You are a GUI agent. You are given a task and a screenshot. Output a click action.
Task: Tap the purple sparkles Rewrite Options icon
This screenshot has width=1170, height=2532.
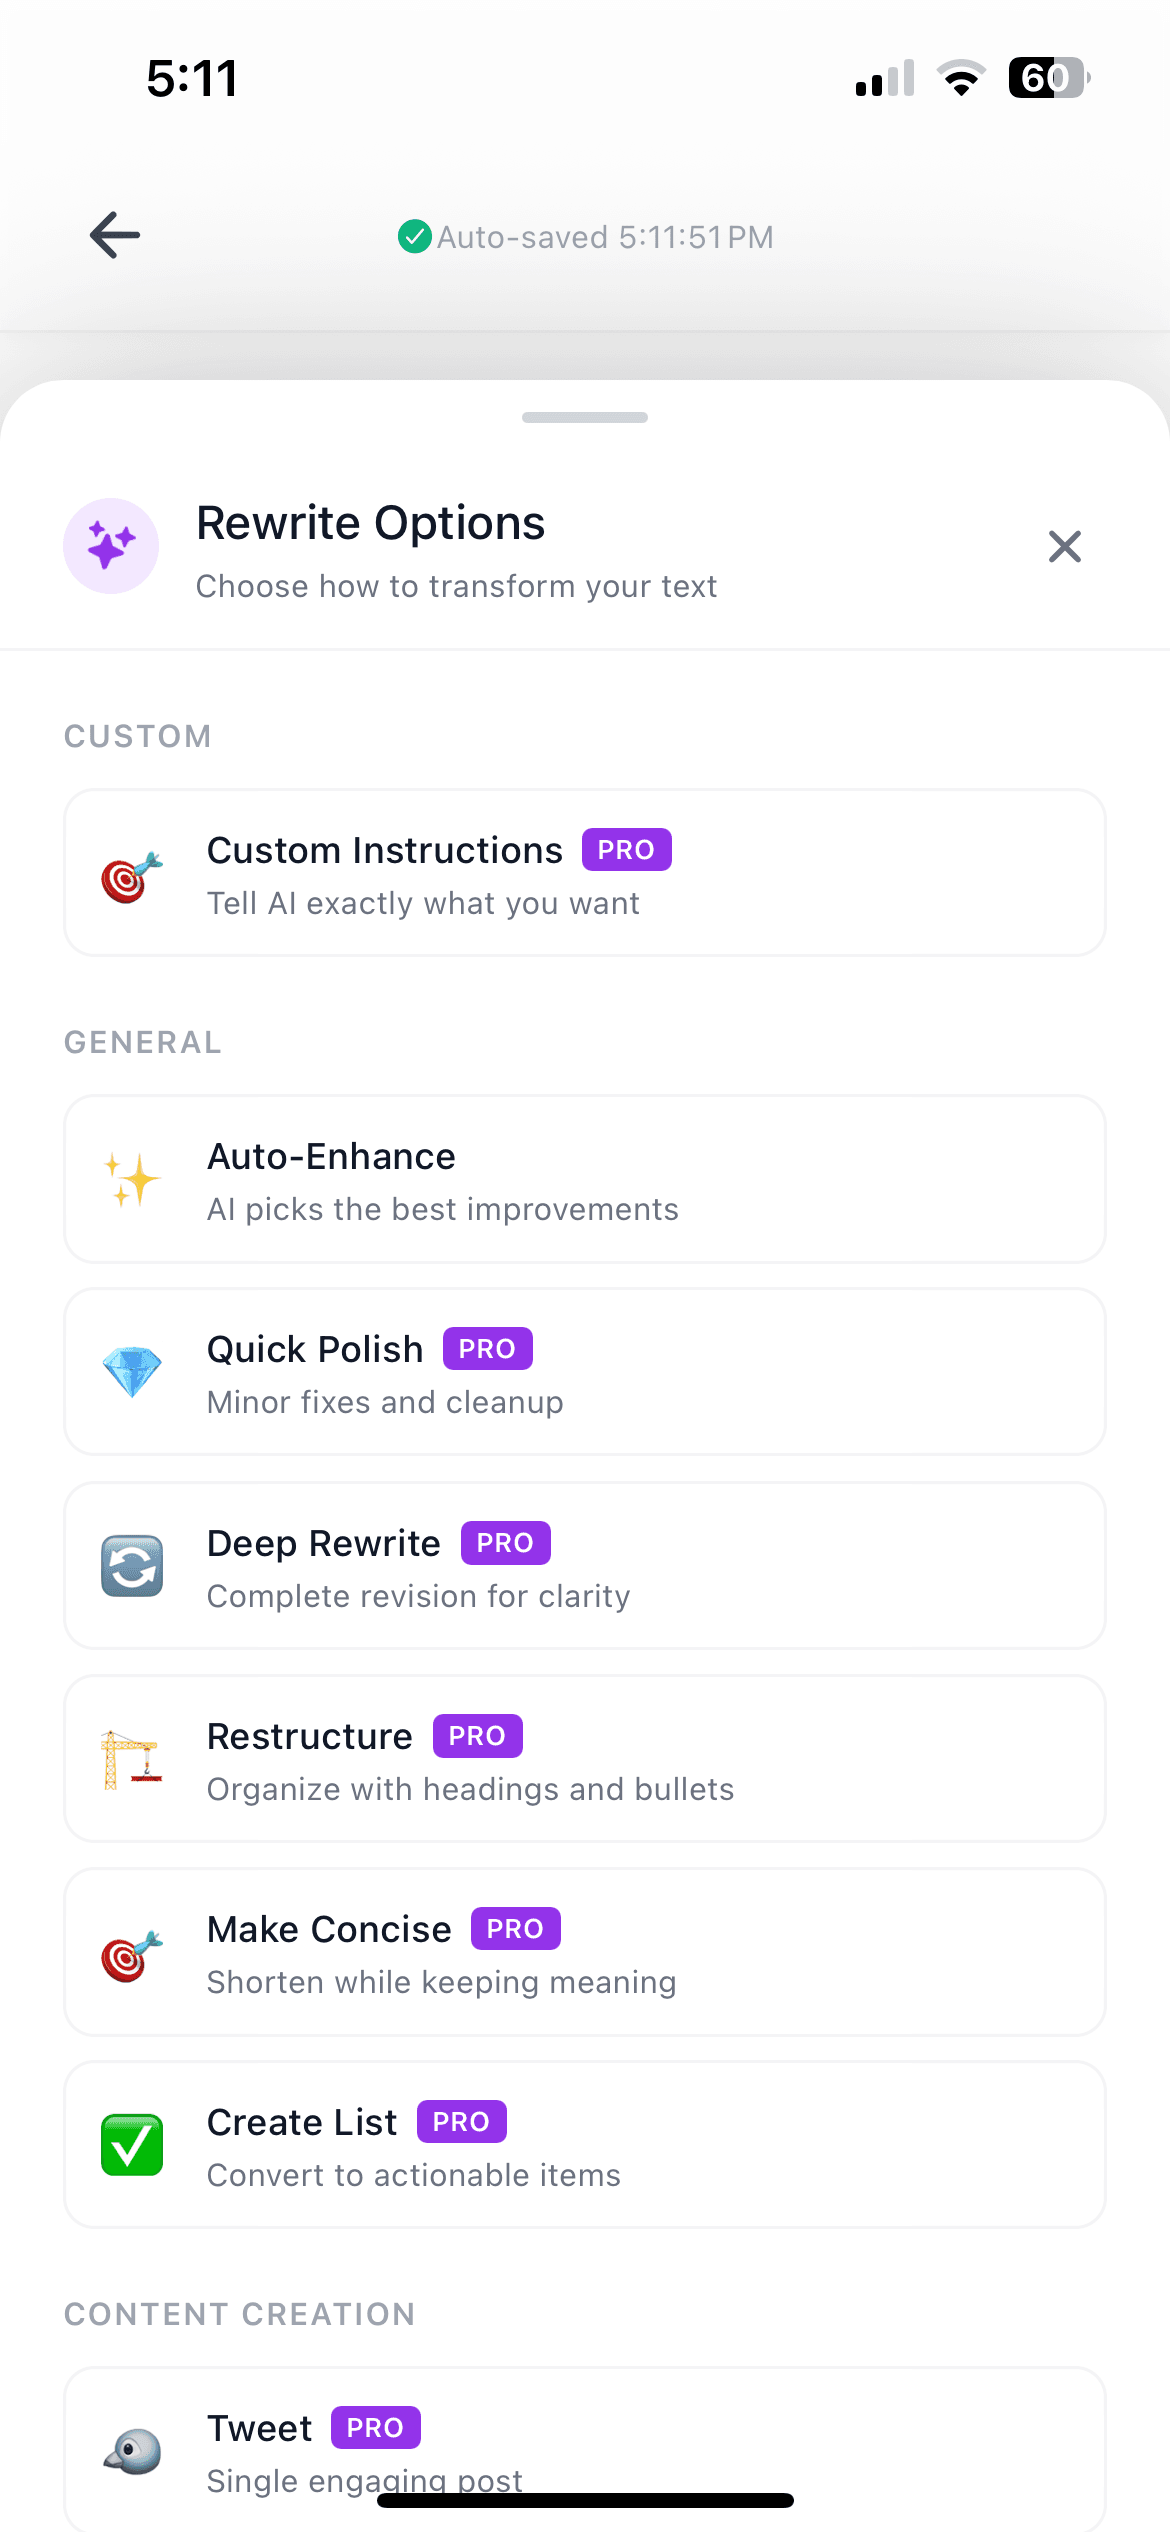point(111,546)
